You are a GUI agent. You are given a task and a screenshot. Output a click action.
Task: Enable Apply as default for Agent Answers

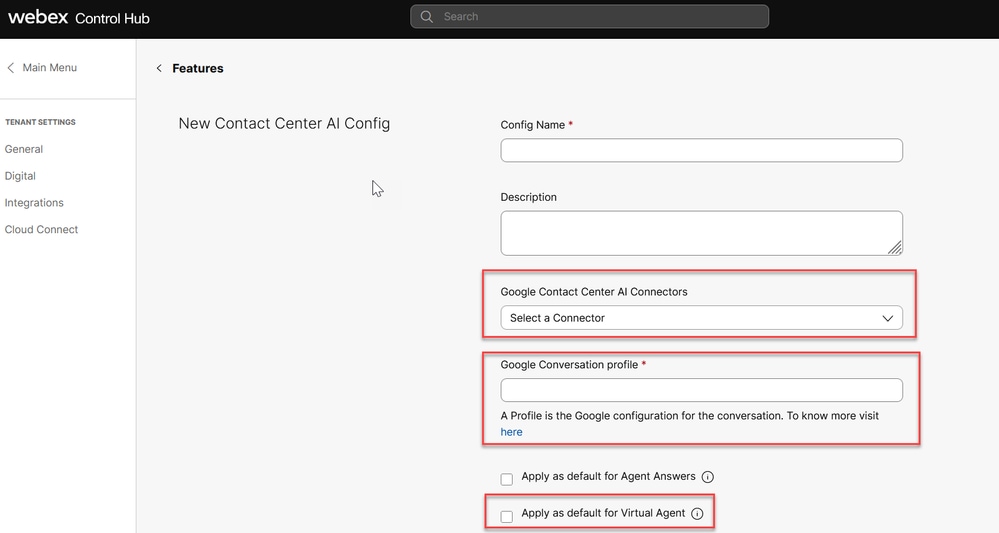[x=507, y=479]
